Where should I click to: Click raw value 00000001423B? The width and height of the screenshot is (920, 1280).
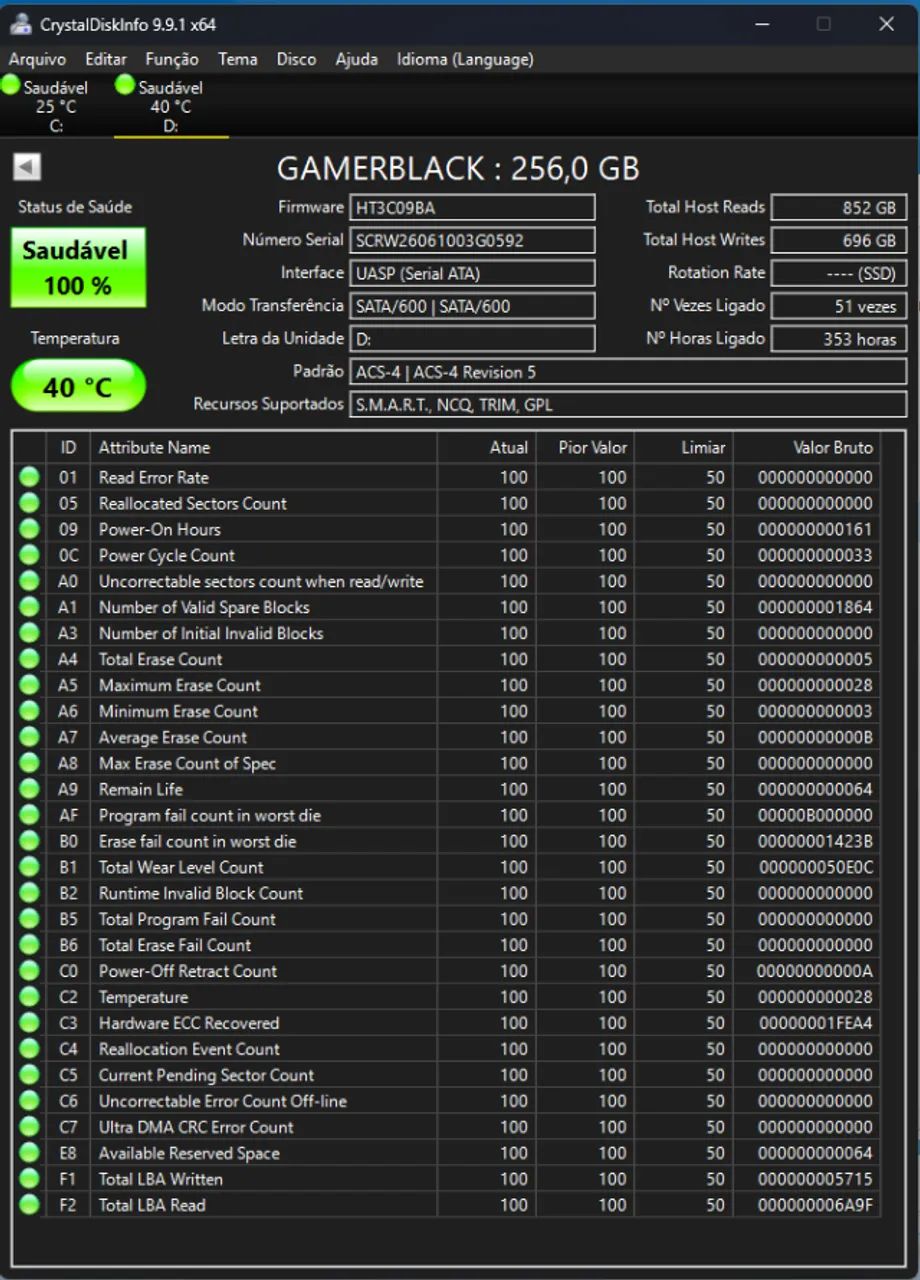815,841
